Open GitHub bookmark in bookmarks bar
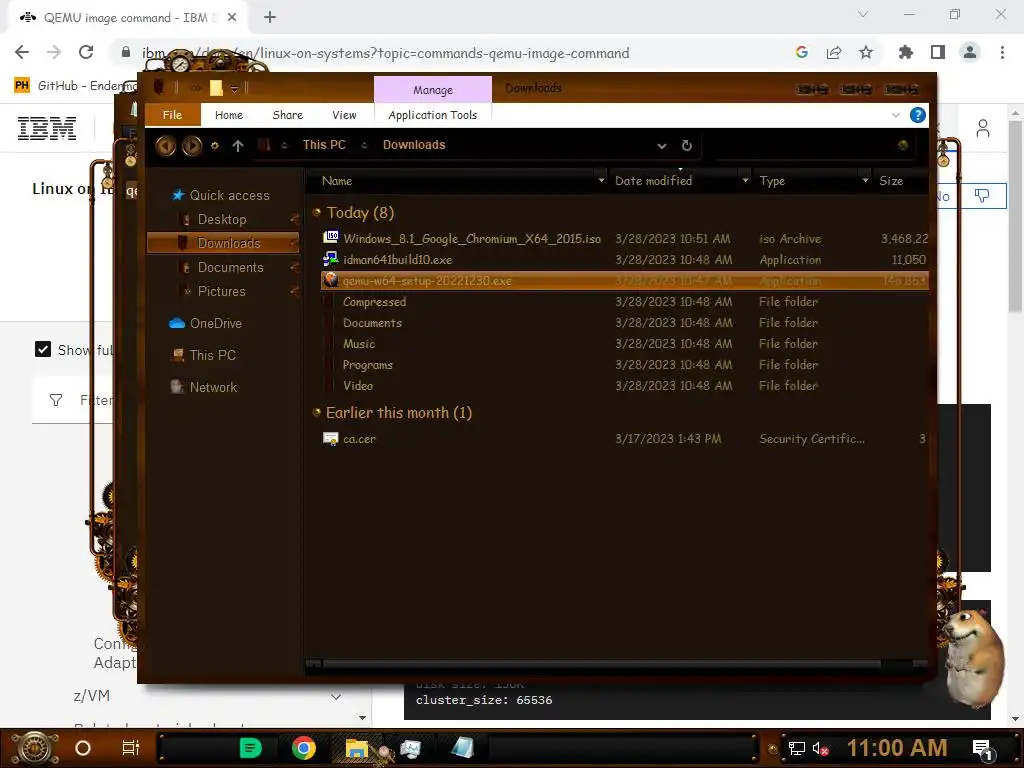 77,86
